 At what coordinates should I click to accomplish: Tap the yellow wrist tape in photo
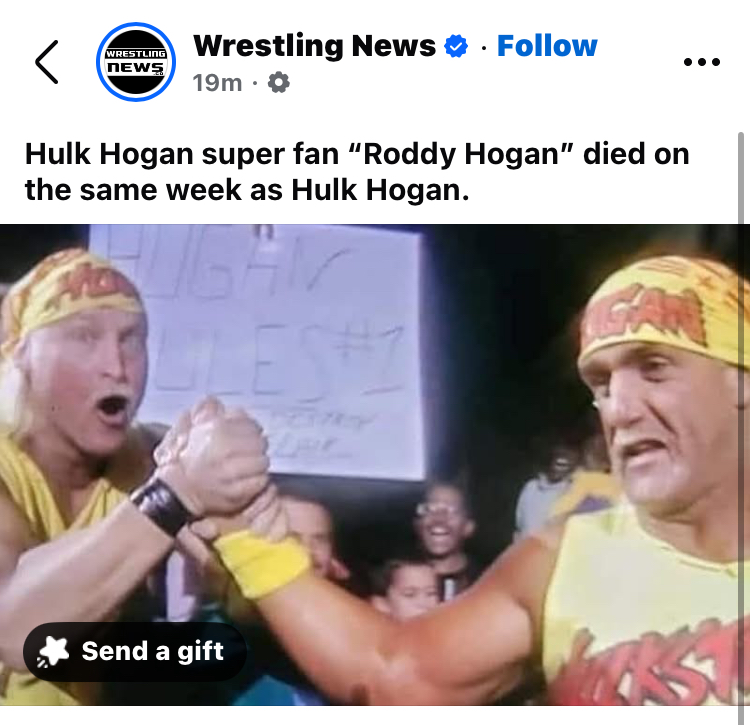click(x=262, y=563)
